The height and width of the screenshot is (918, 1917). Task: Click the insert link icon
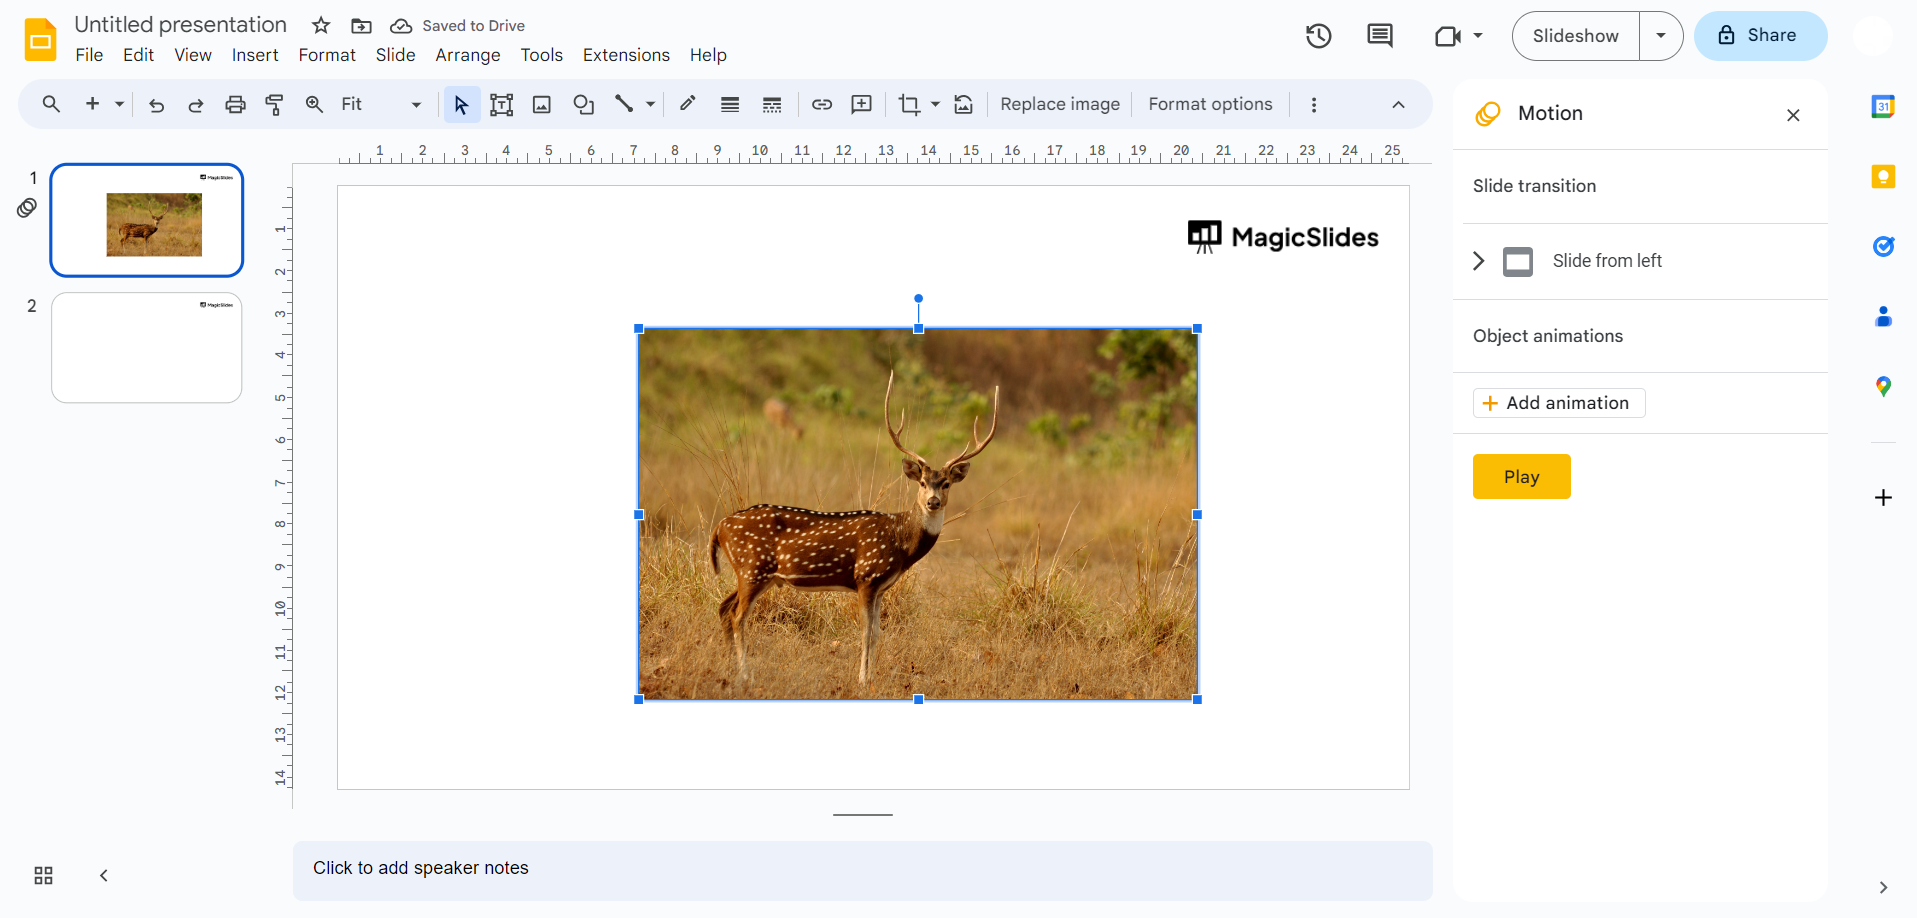tap(821, 105)
